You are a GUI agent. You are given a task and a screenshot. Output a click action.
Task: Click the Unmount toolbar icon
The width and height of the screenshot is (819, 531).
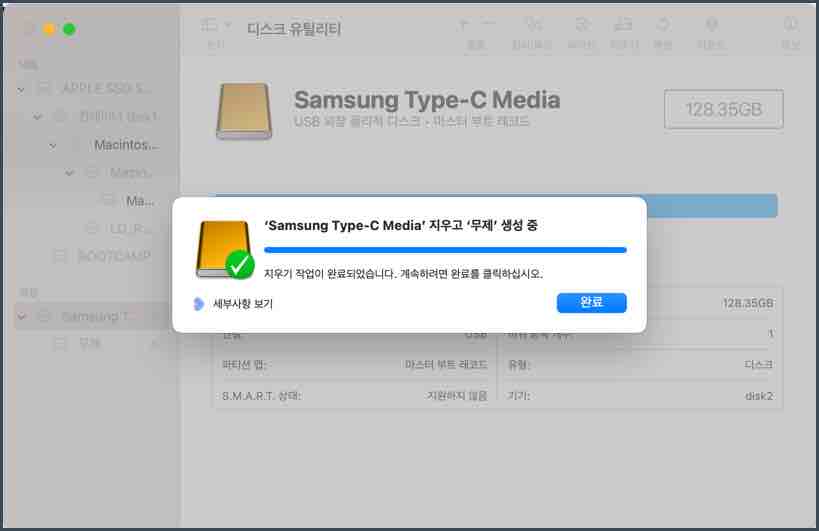click(x=711, y=25)
